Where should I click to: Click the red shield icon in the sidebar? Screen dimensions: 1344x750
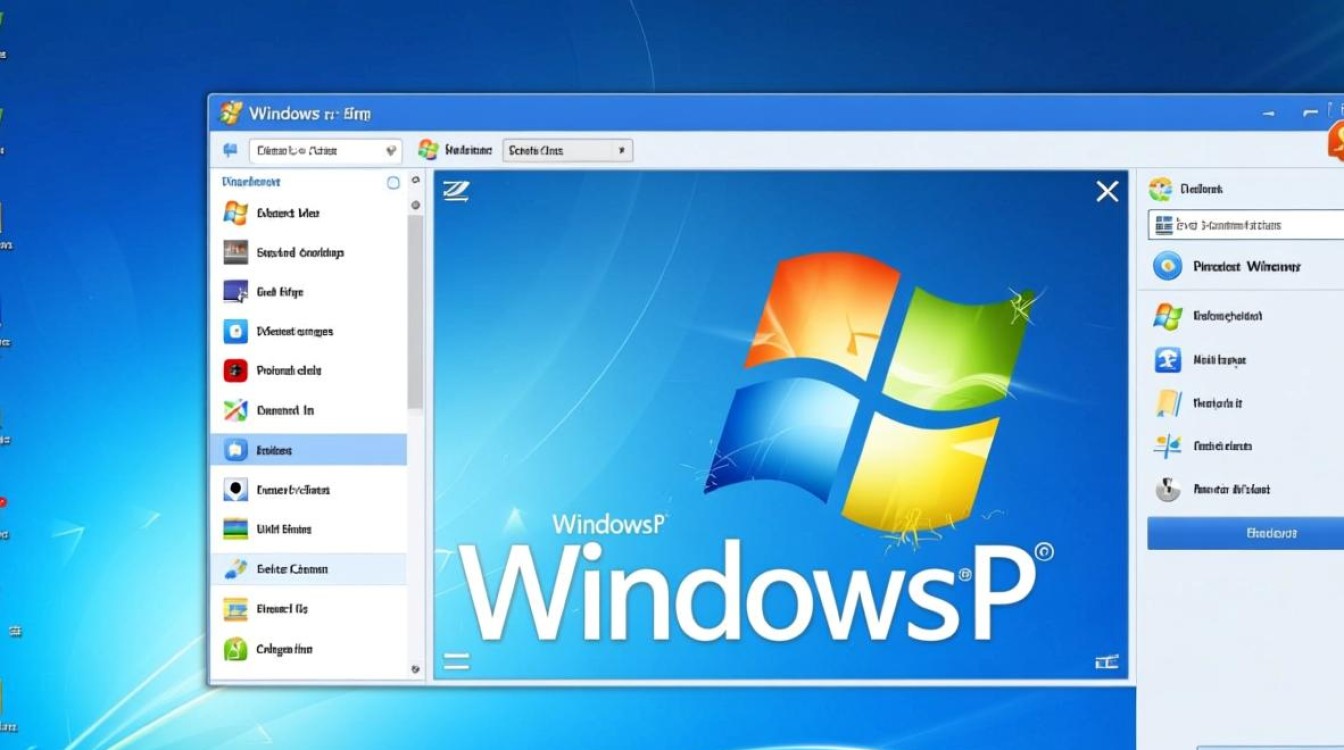236,370
